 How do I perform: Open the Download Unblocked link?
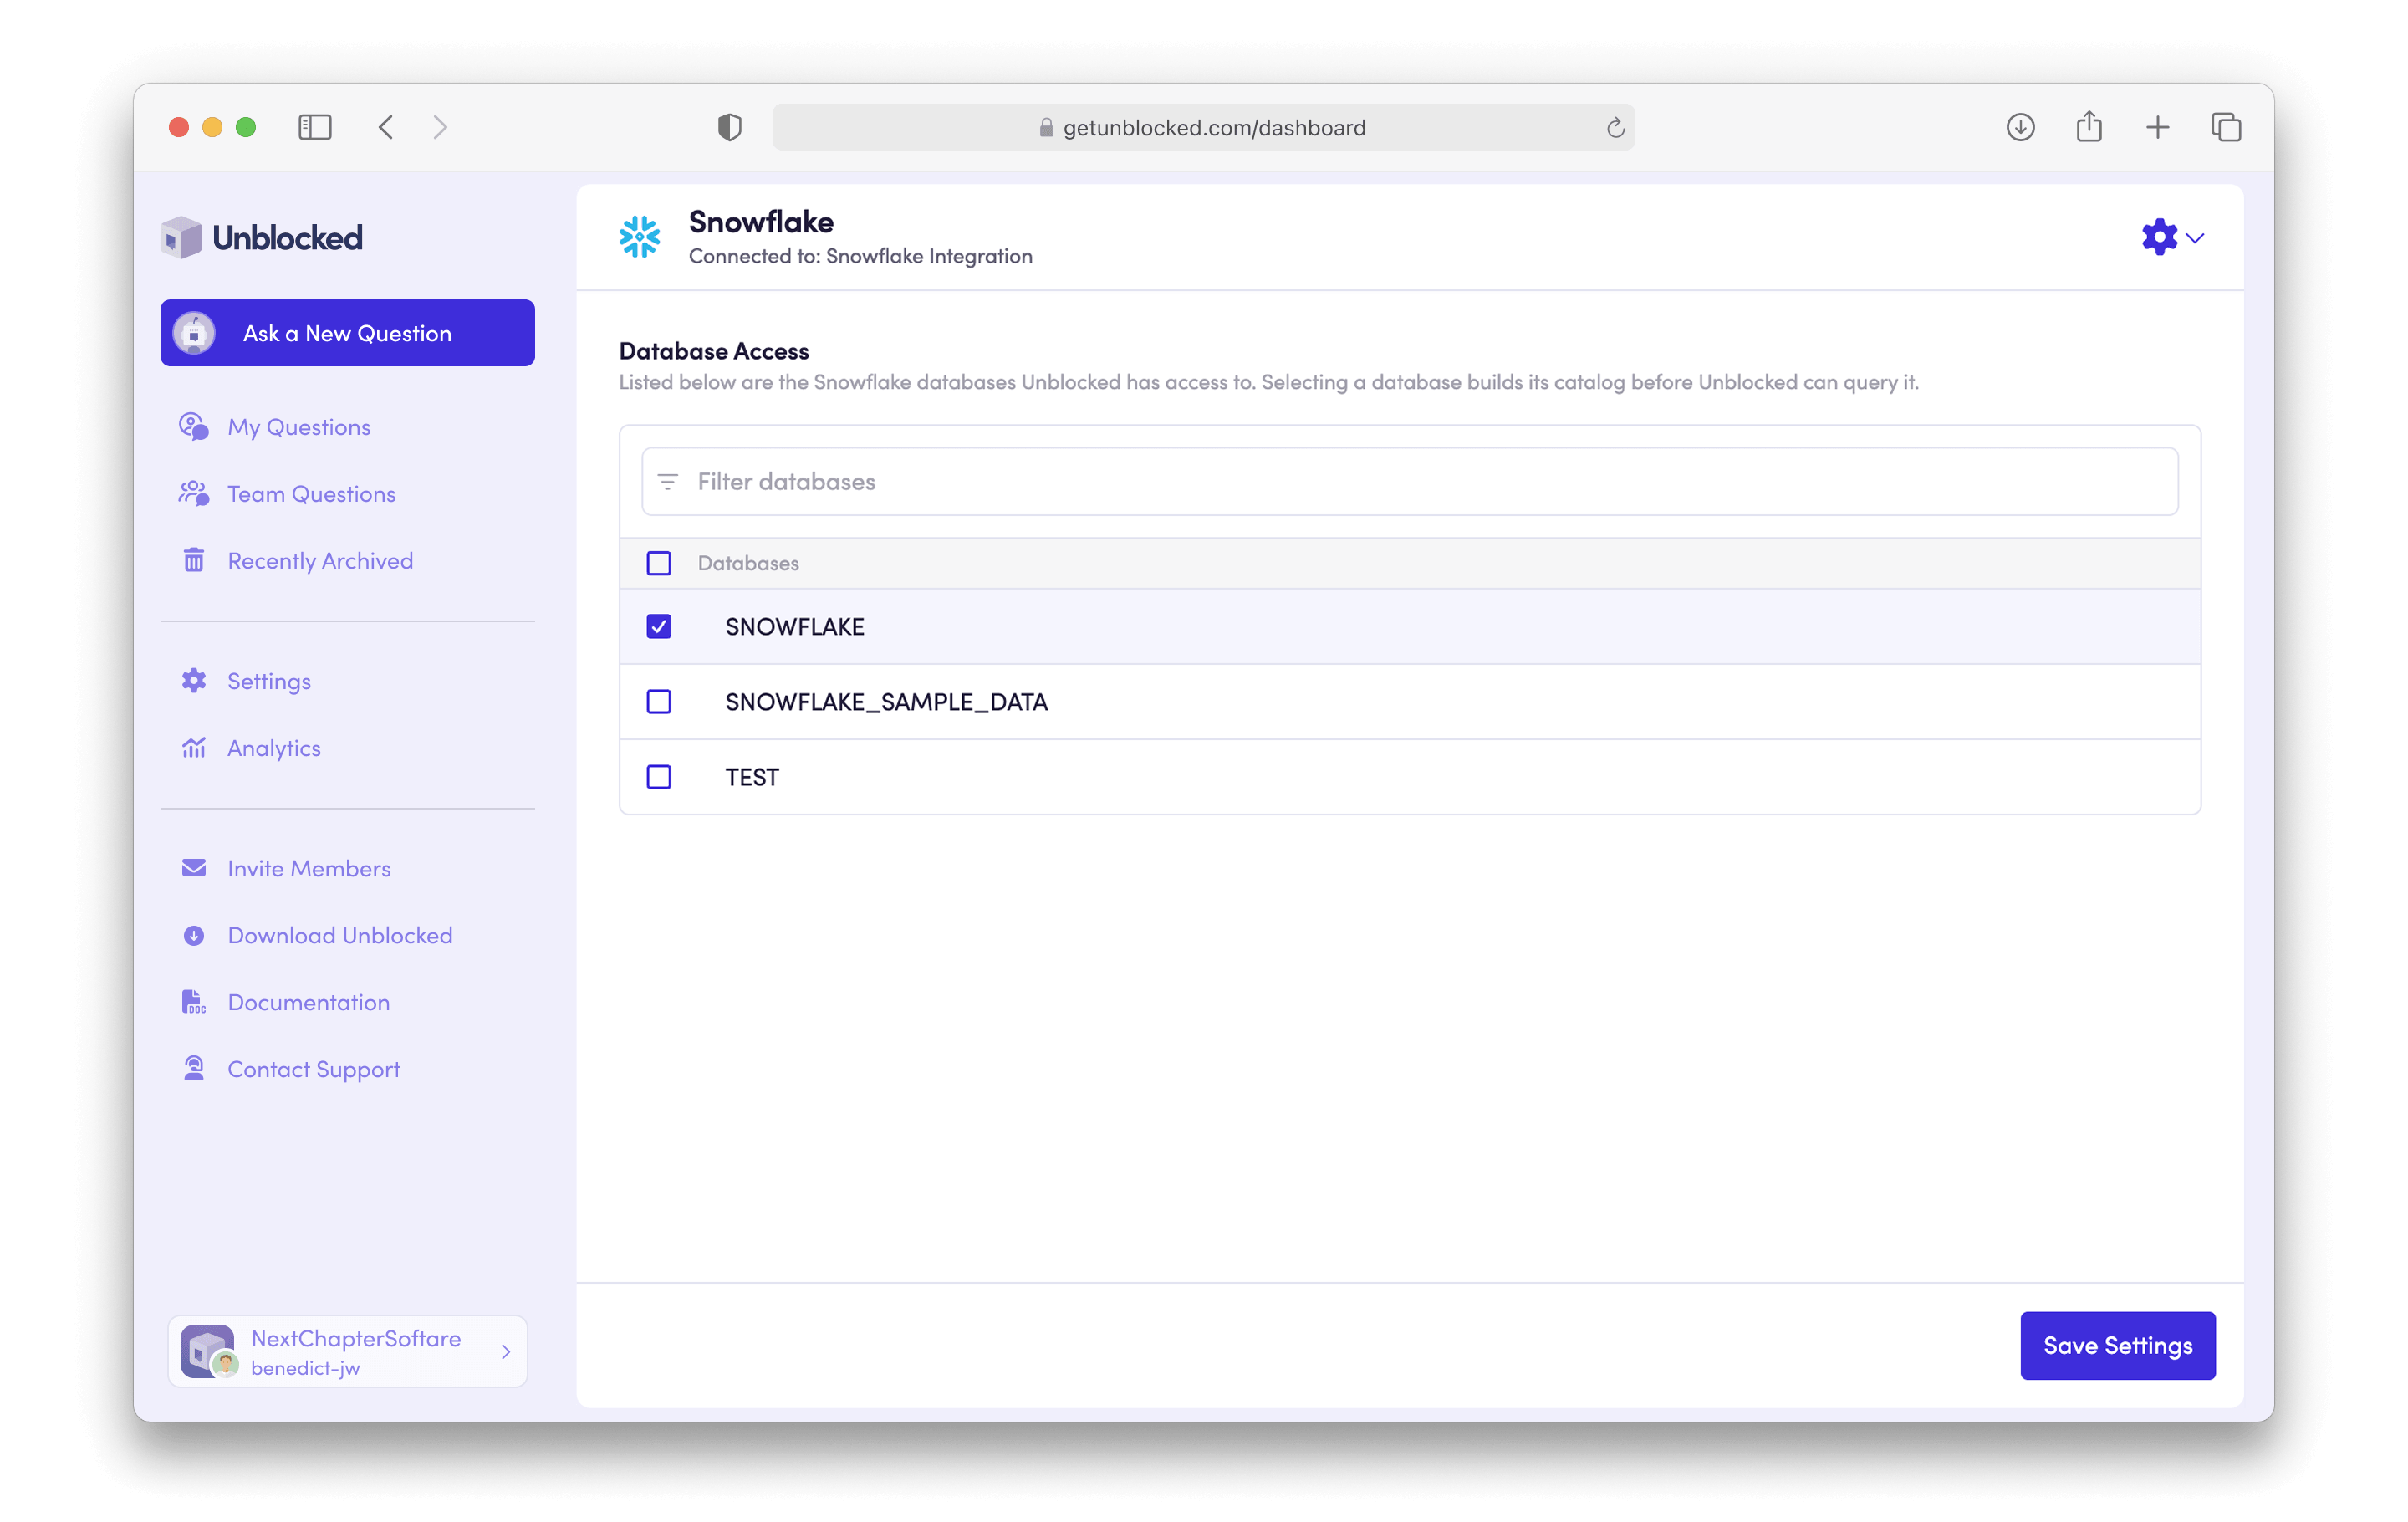coord(340,935)
